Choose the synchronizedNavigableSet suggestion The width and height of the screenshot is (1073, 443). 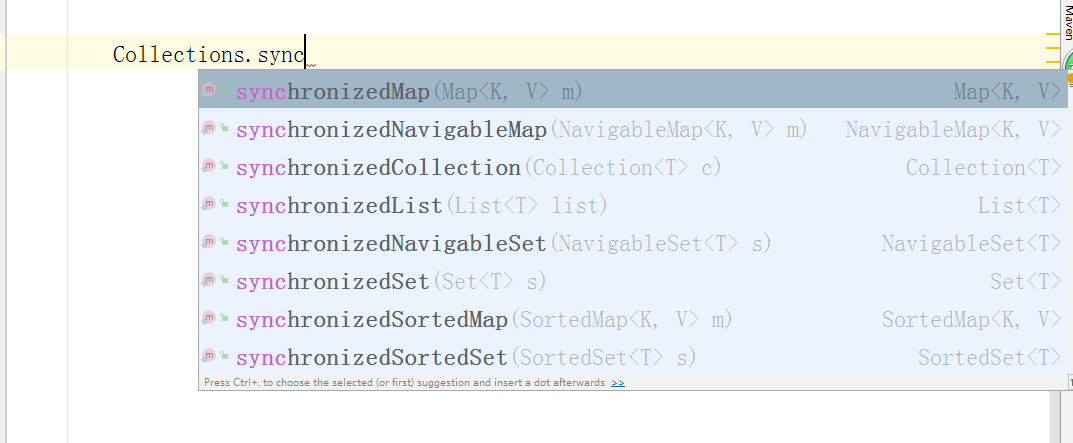point(633,243)
